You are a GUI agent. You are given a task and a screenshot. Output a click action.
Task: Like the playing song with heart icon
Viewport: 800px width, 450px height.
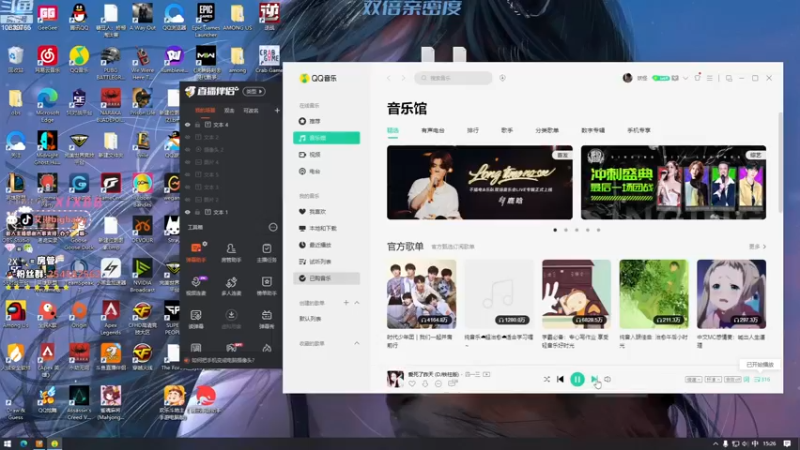[x=412, y=384]
